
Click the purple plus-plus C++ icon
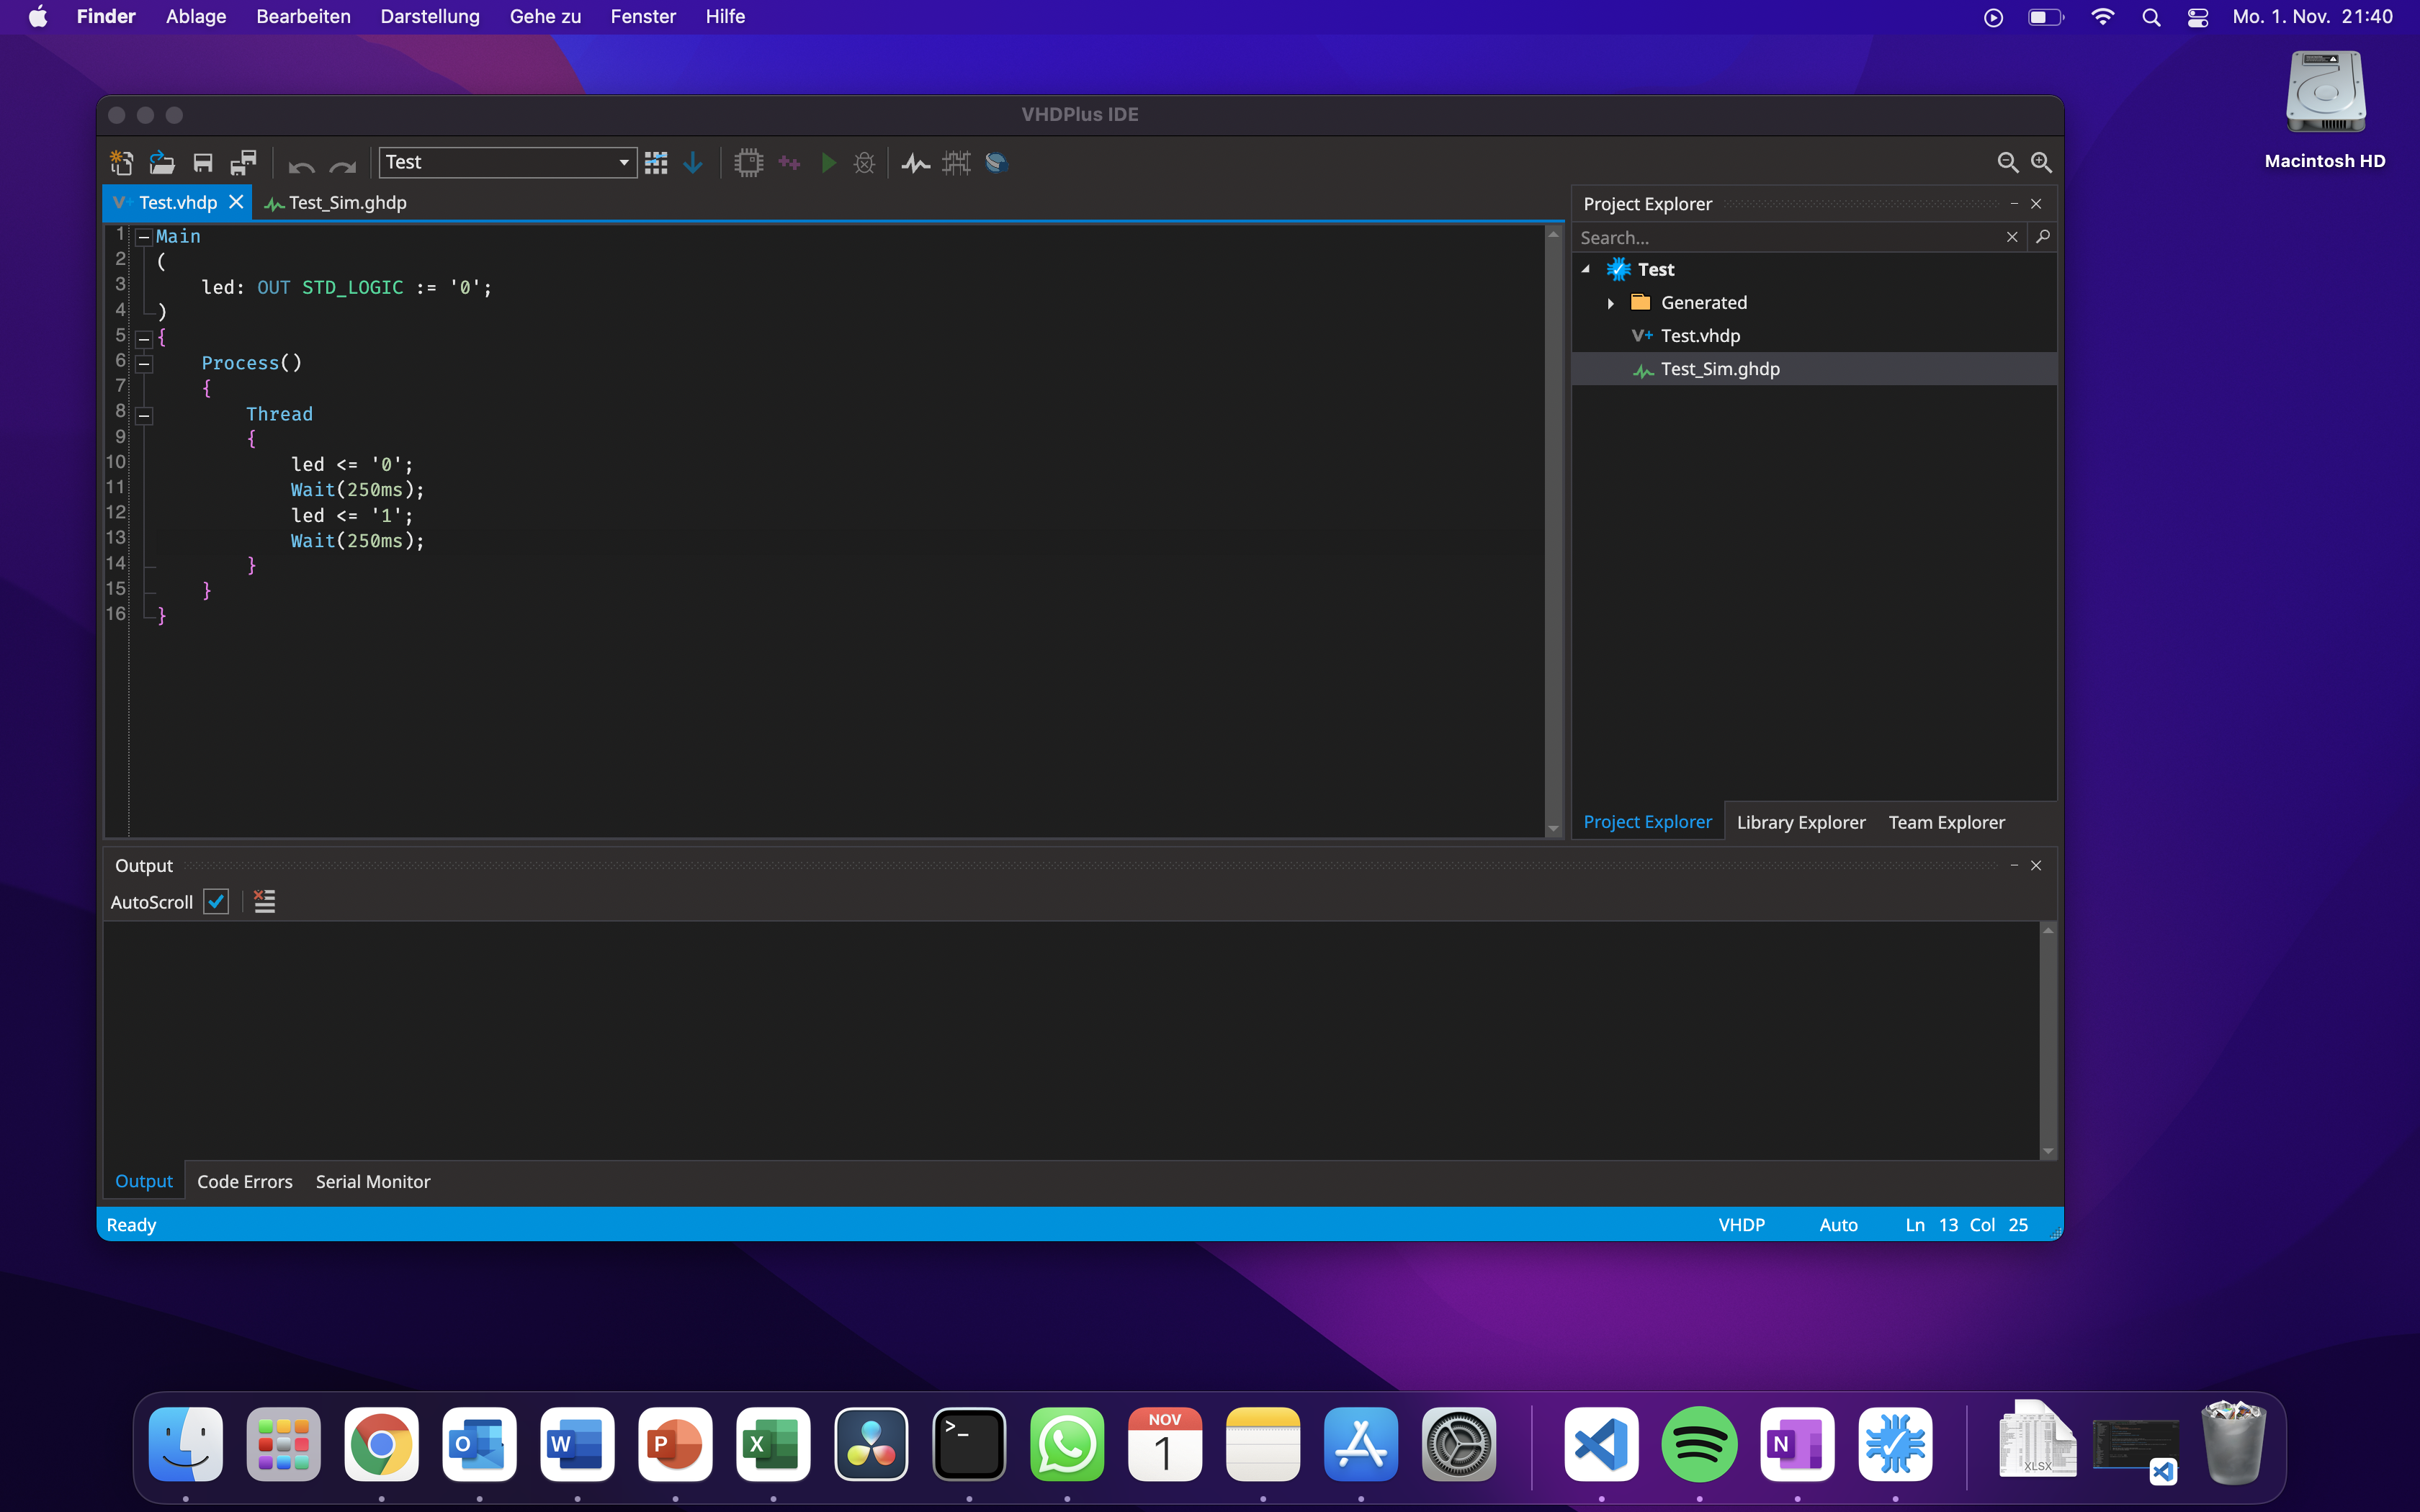(790, 162)
